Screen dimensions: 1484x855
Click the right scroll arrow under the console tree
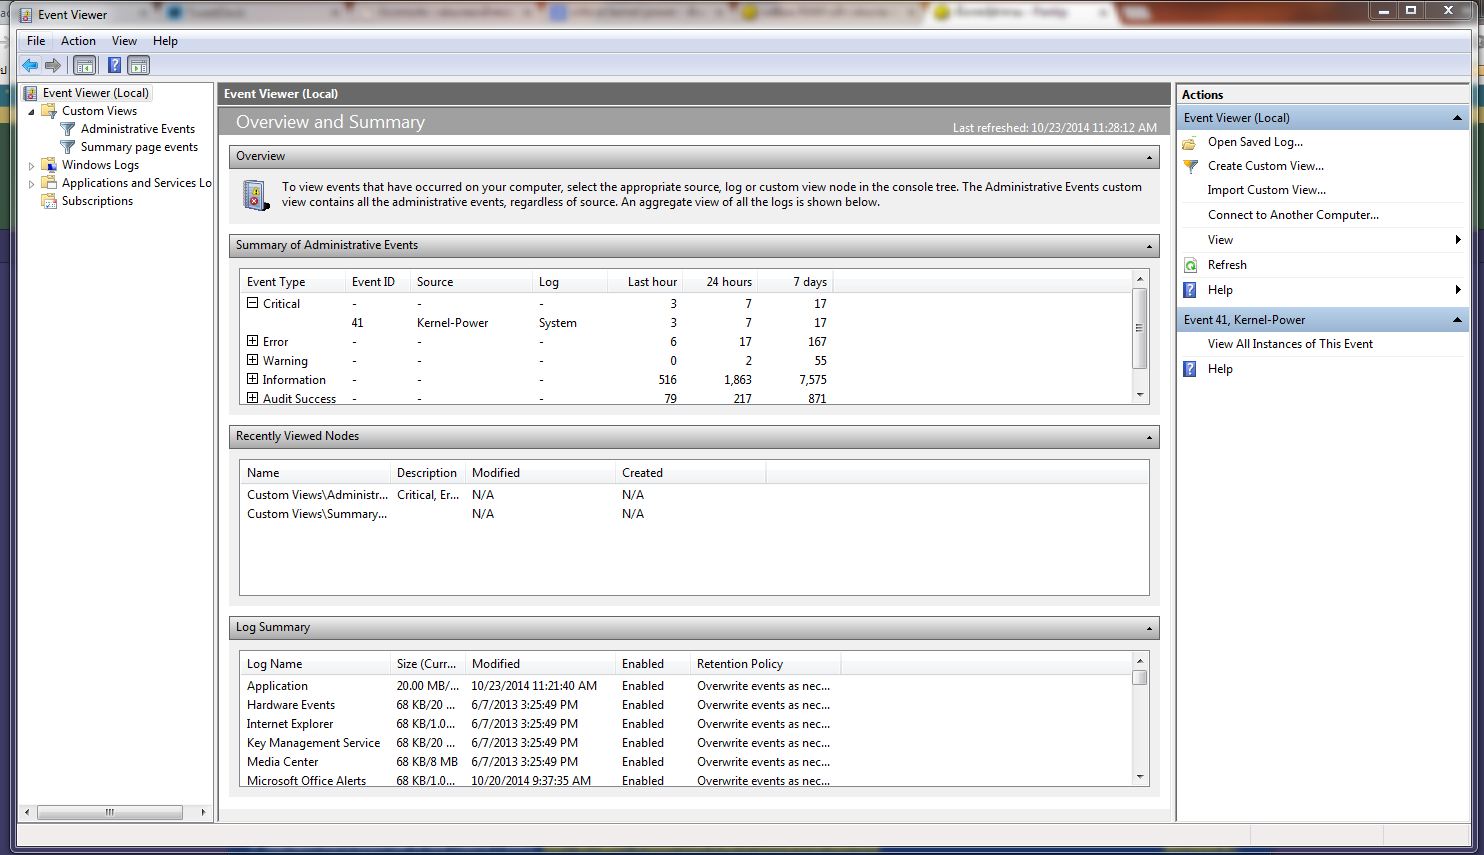click(203, 813)
